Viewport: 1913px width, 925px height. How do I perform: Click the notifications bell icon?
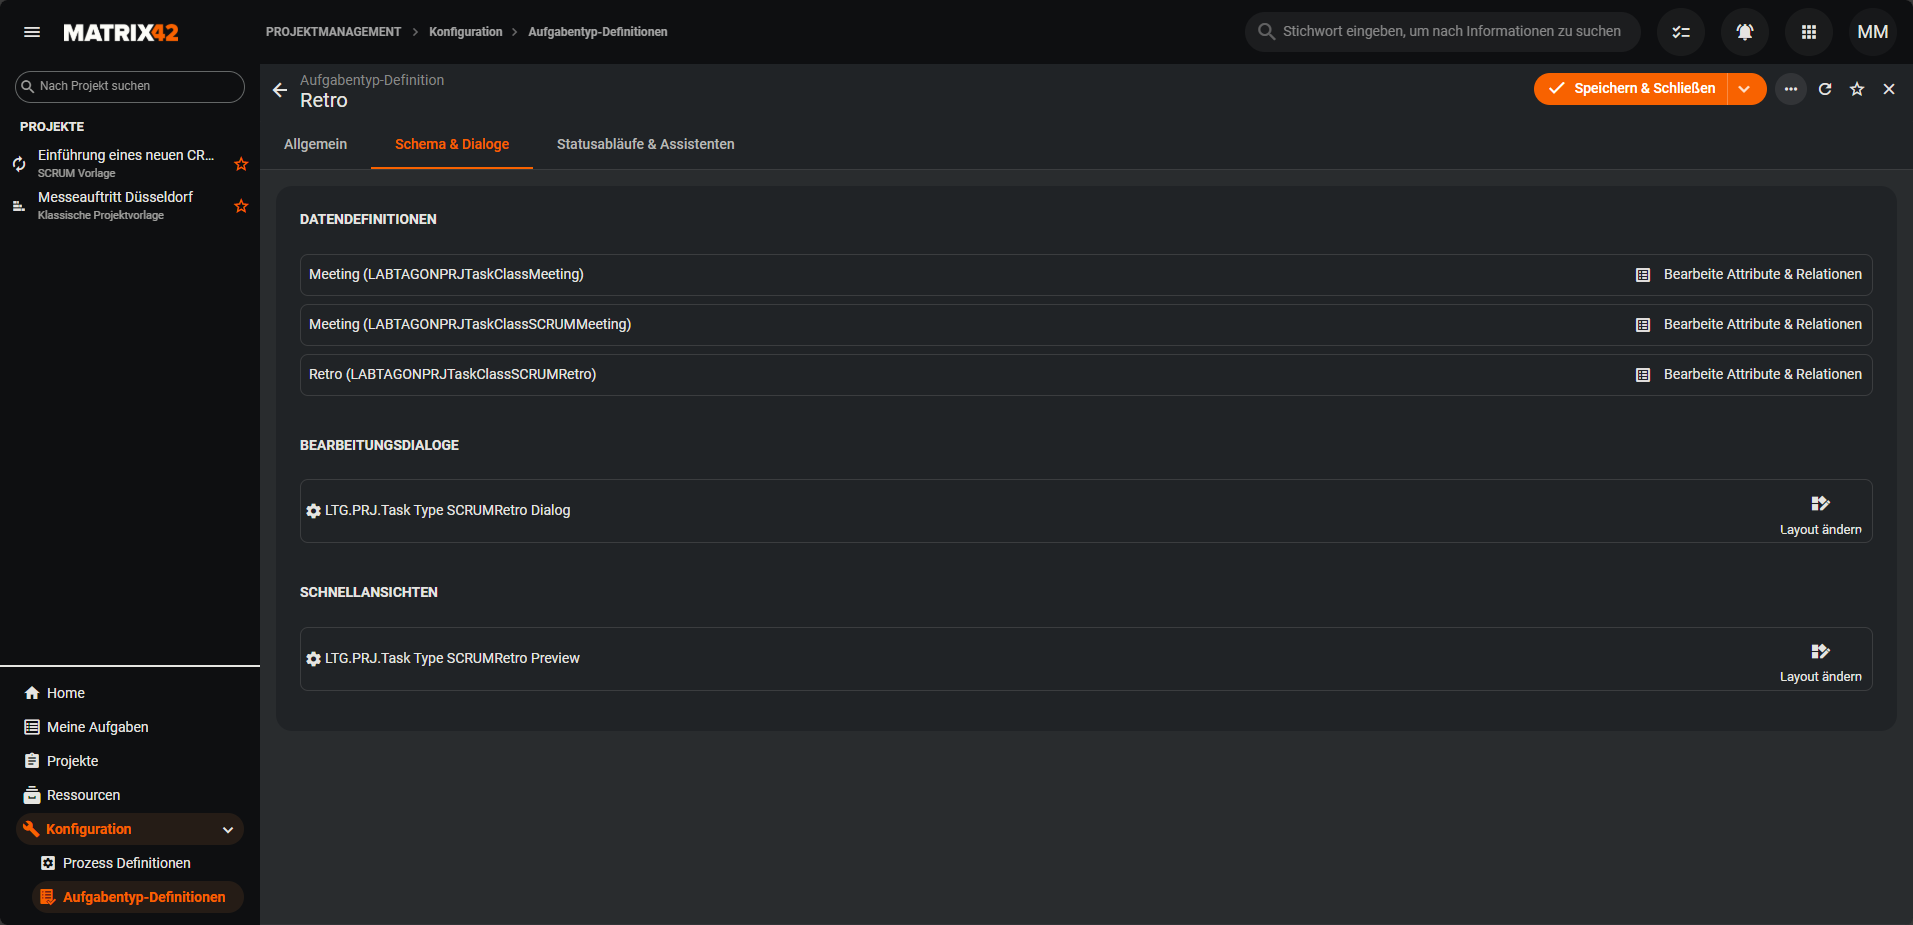click(1744, 32)
